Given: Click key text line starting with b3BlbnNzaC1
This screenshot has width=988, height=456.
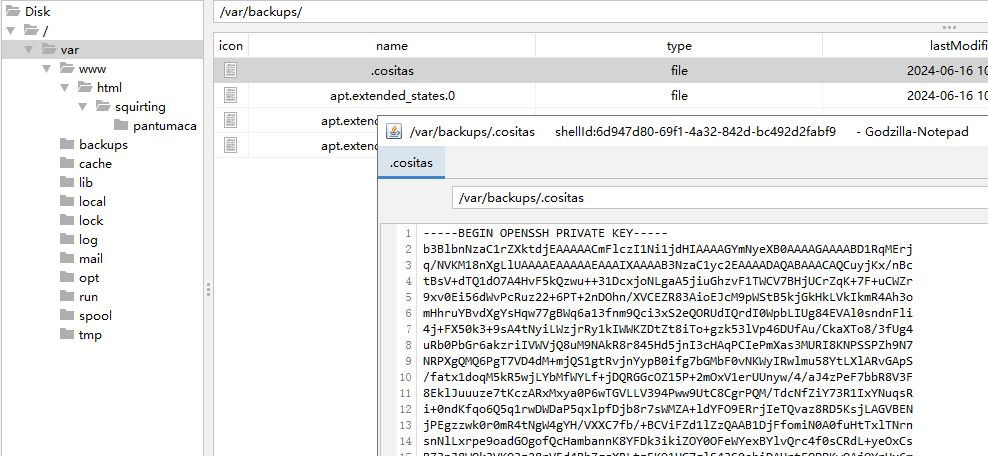Looking at the screenshot, I should click(x=668, y=249).
